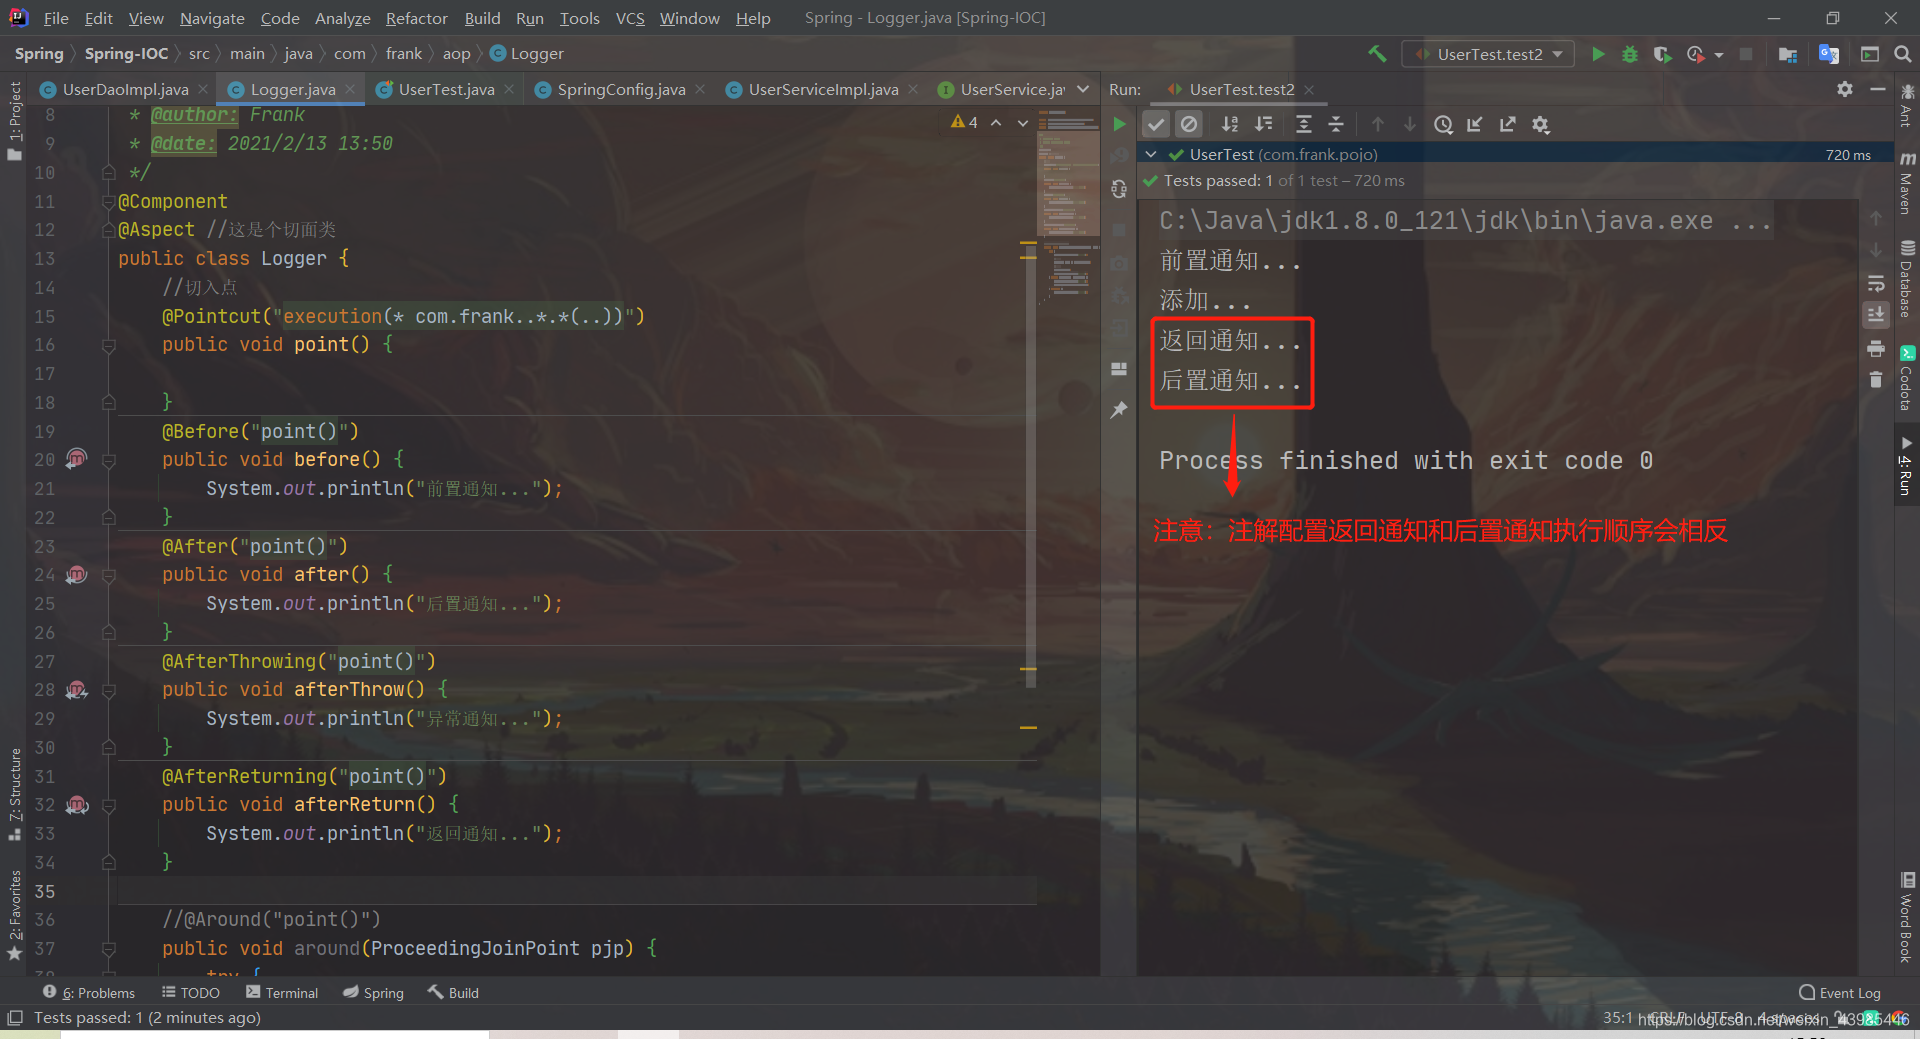The width and height of the screenshot is (1920, 1039).
Task: Rerun the test in Run panel
Action: coord(1119,124)
